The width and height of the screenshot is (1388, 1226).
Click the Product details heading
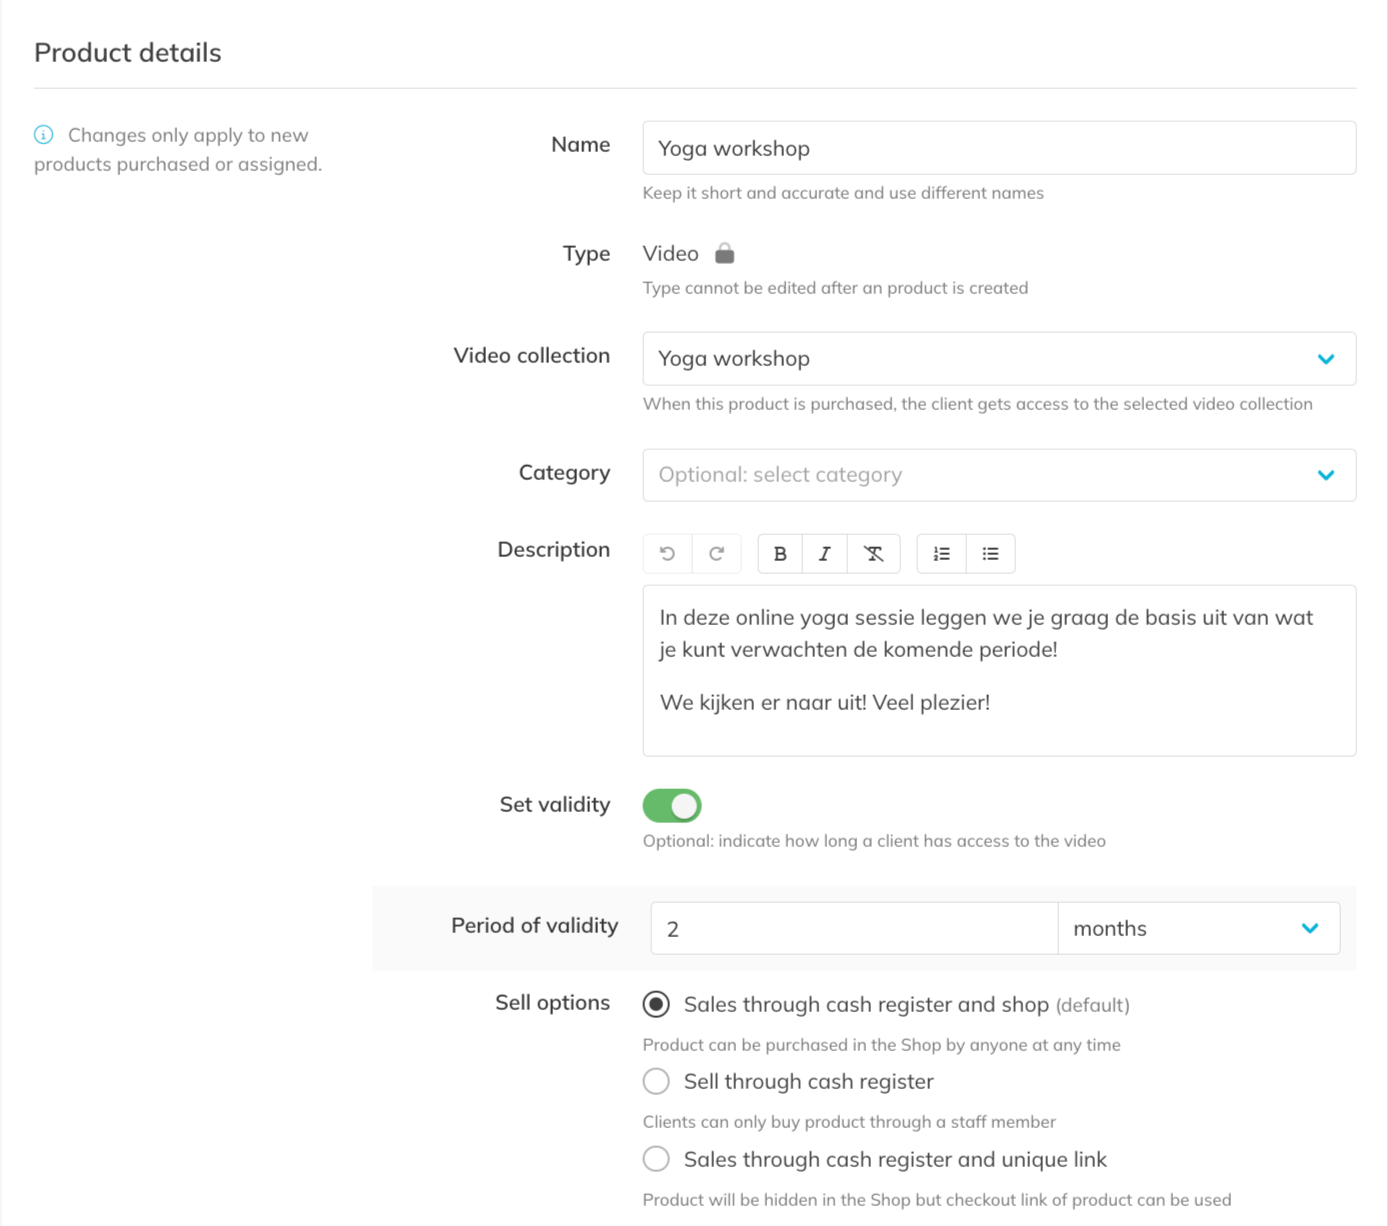(x=128, y=53)
